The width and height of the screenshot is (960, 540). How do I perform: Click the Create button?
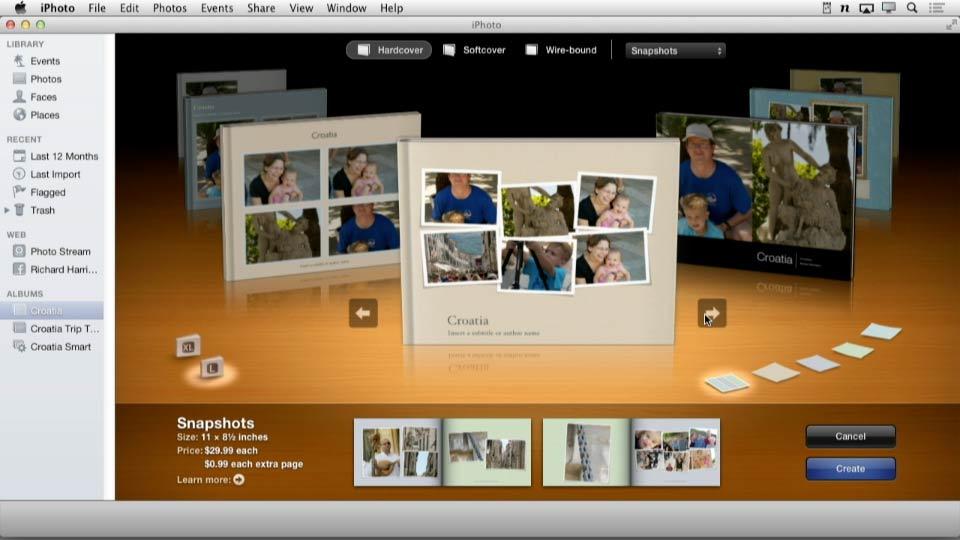[x=850, y=468]
